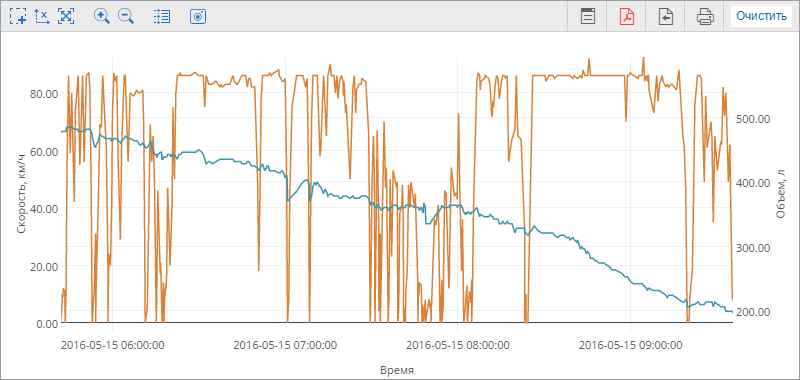
Task: Click the 80.00 speed axis value
Action: point(44,93)
